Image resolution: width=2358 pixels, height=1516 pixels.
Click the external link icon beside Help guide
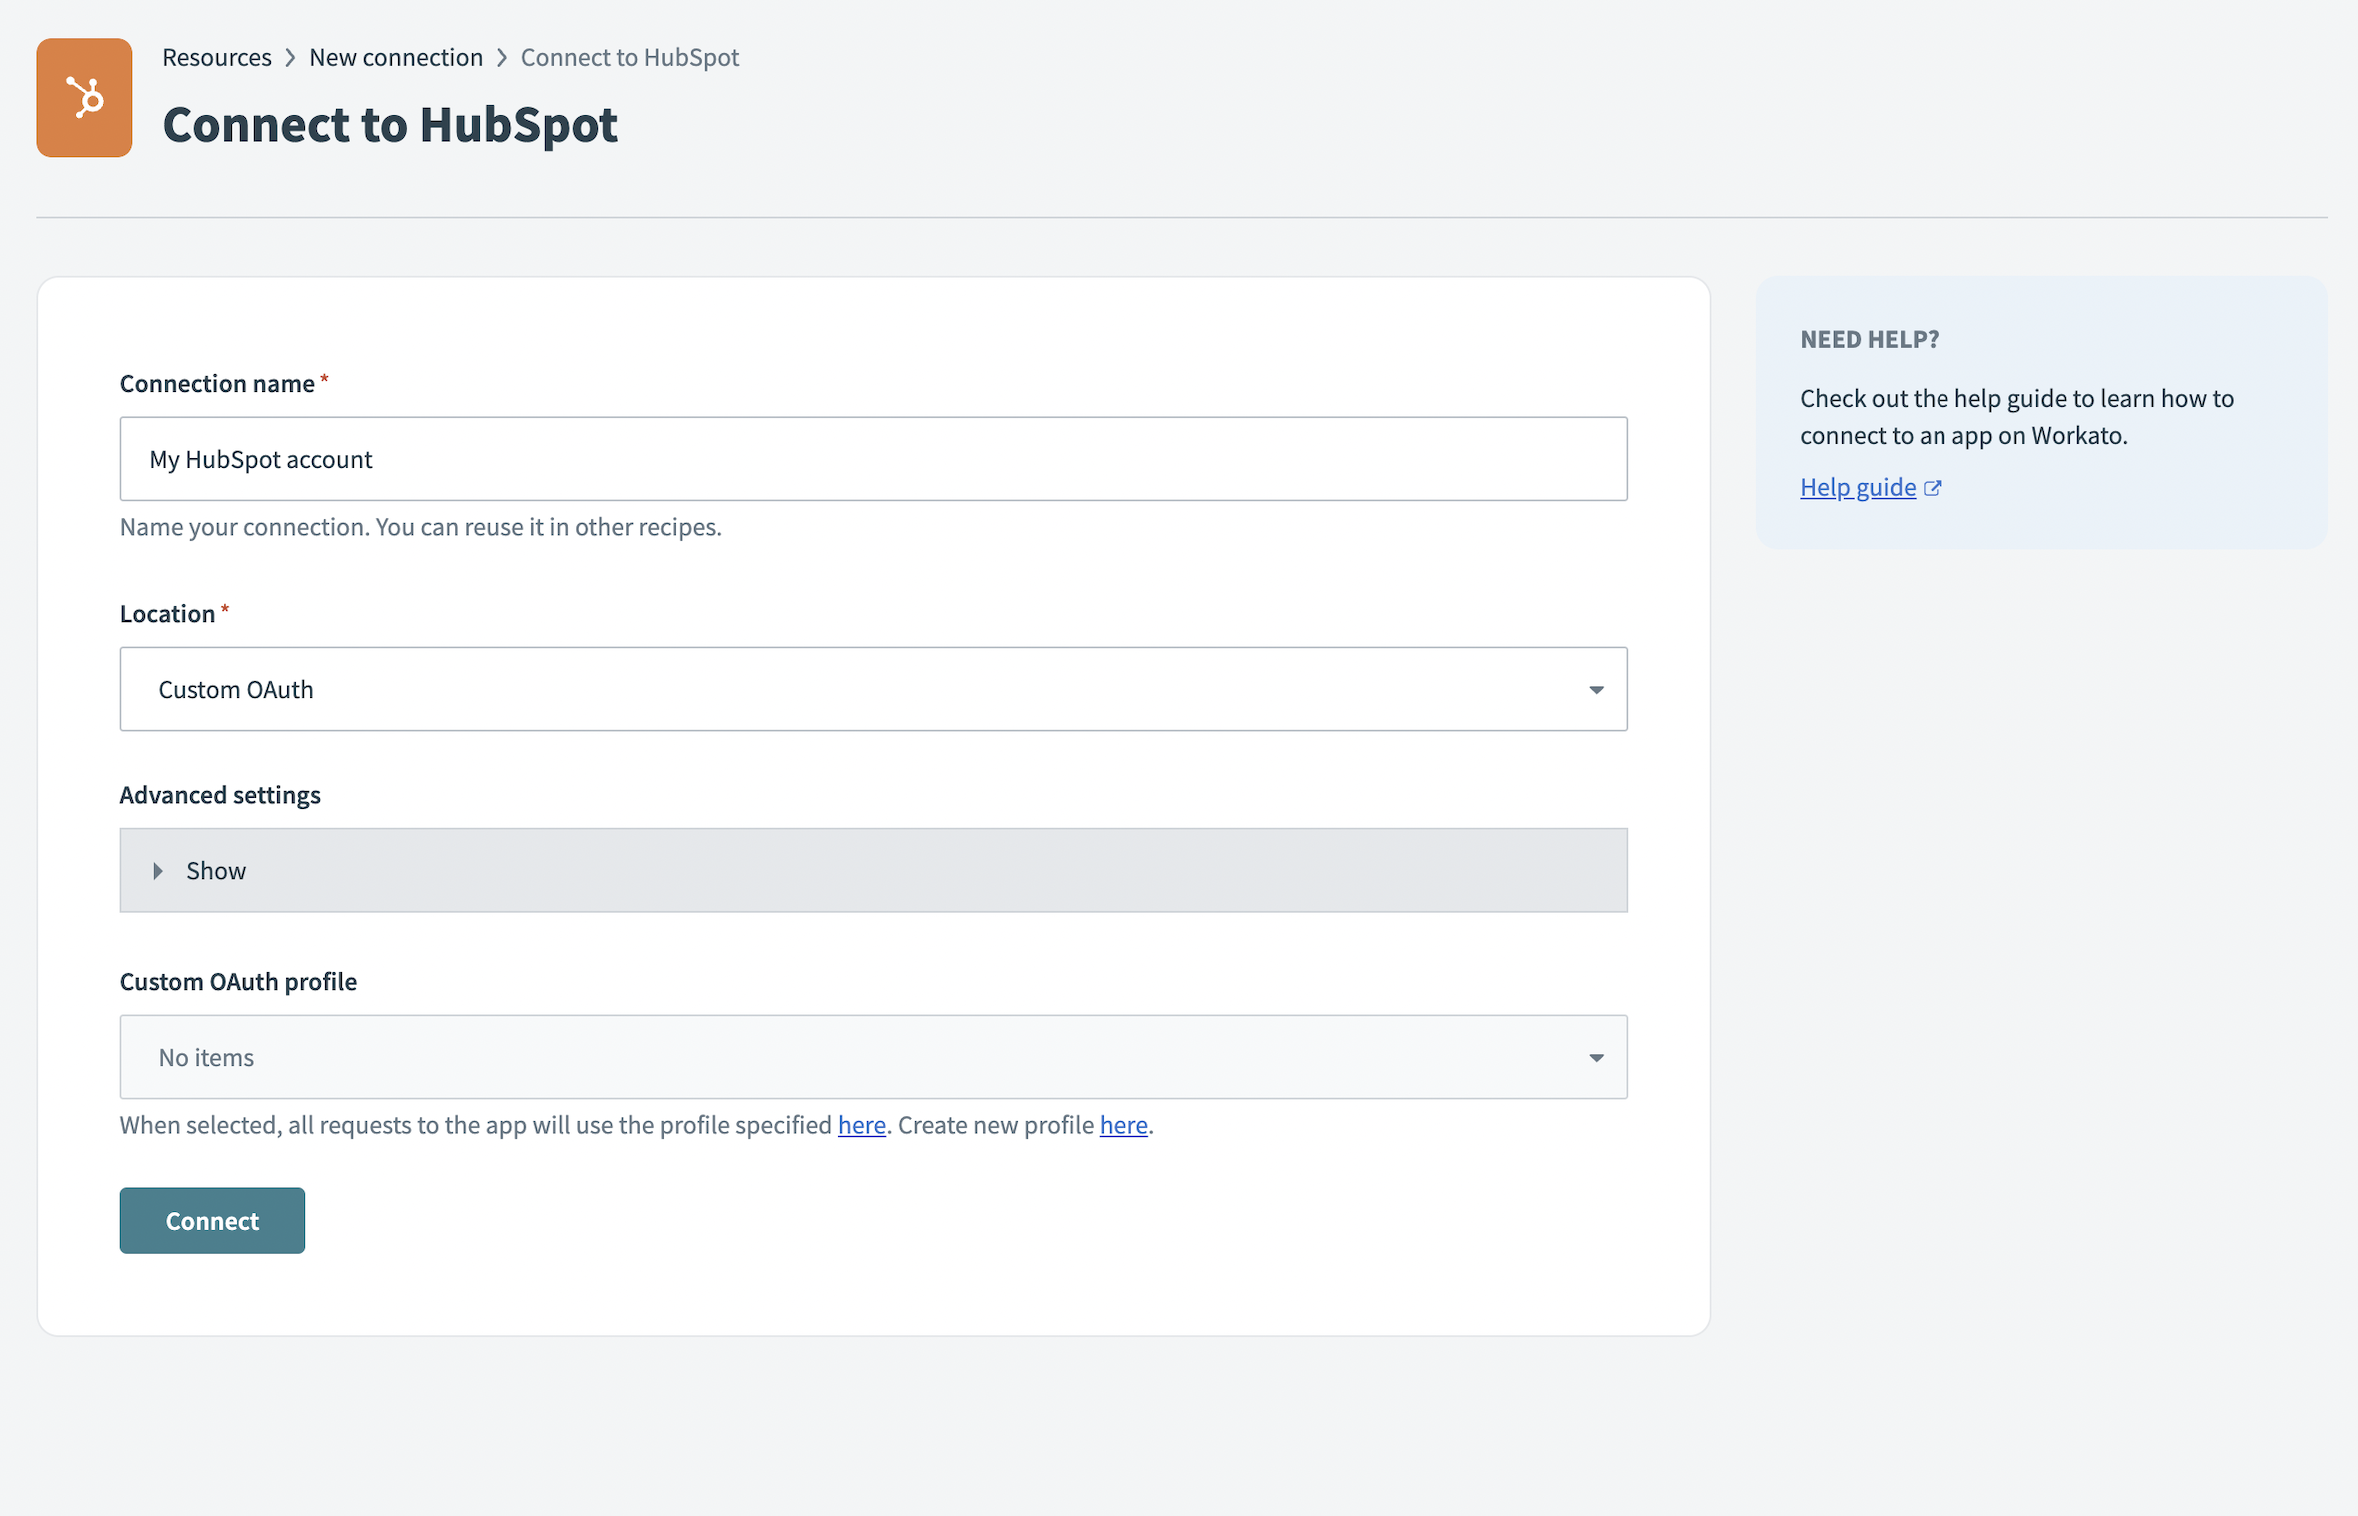pyautogui.click(x=1932, y=488)
